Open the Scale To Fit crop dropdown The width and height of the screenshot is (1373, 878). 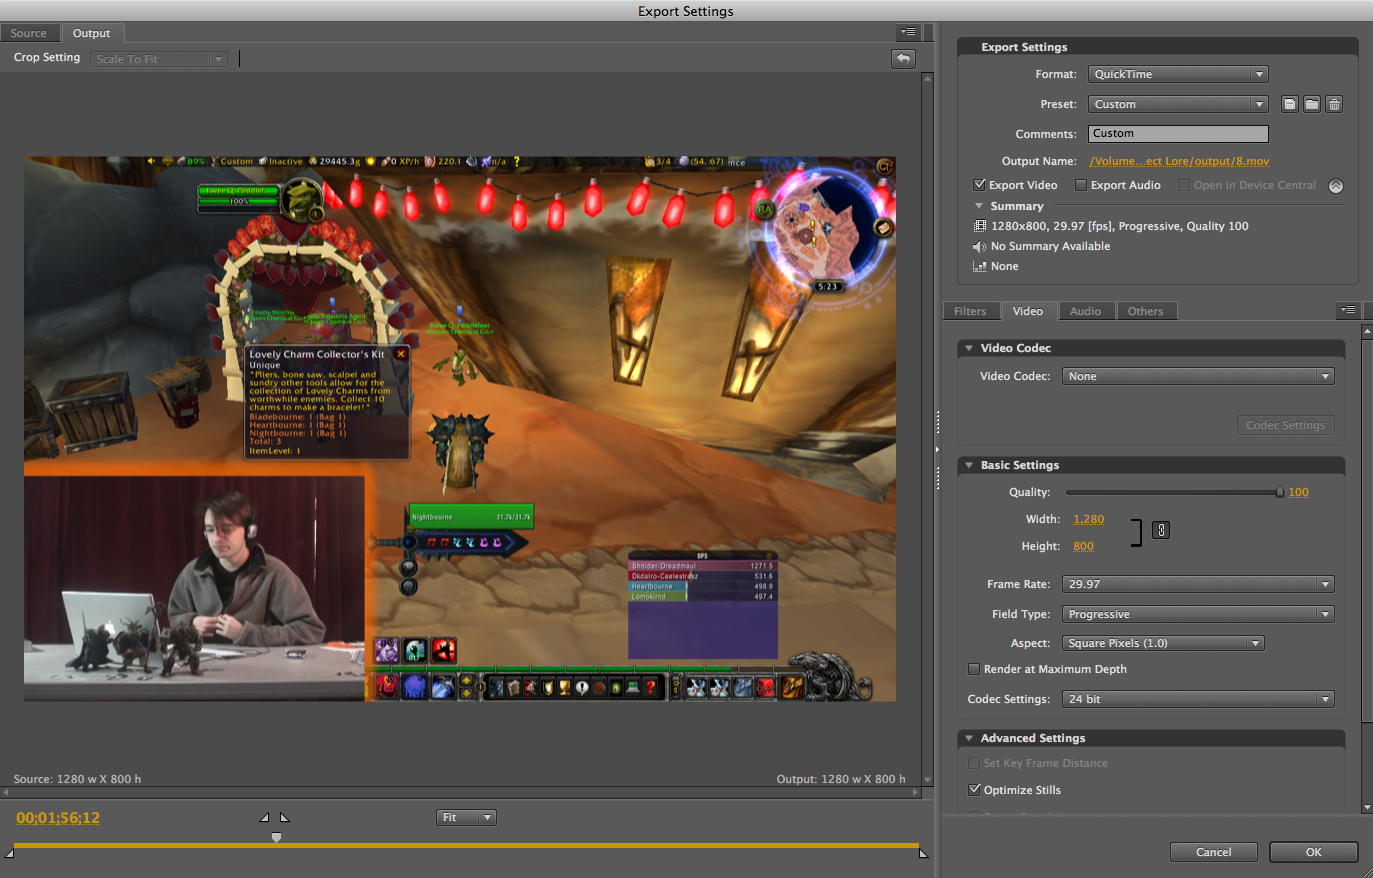click(x=159, y=59)
